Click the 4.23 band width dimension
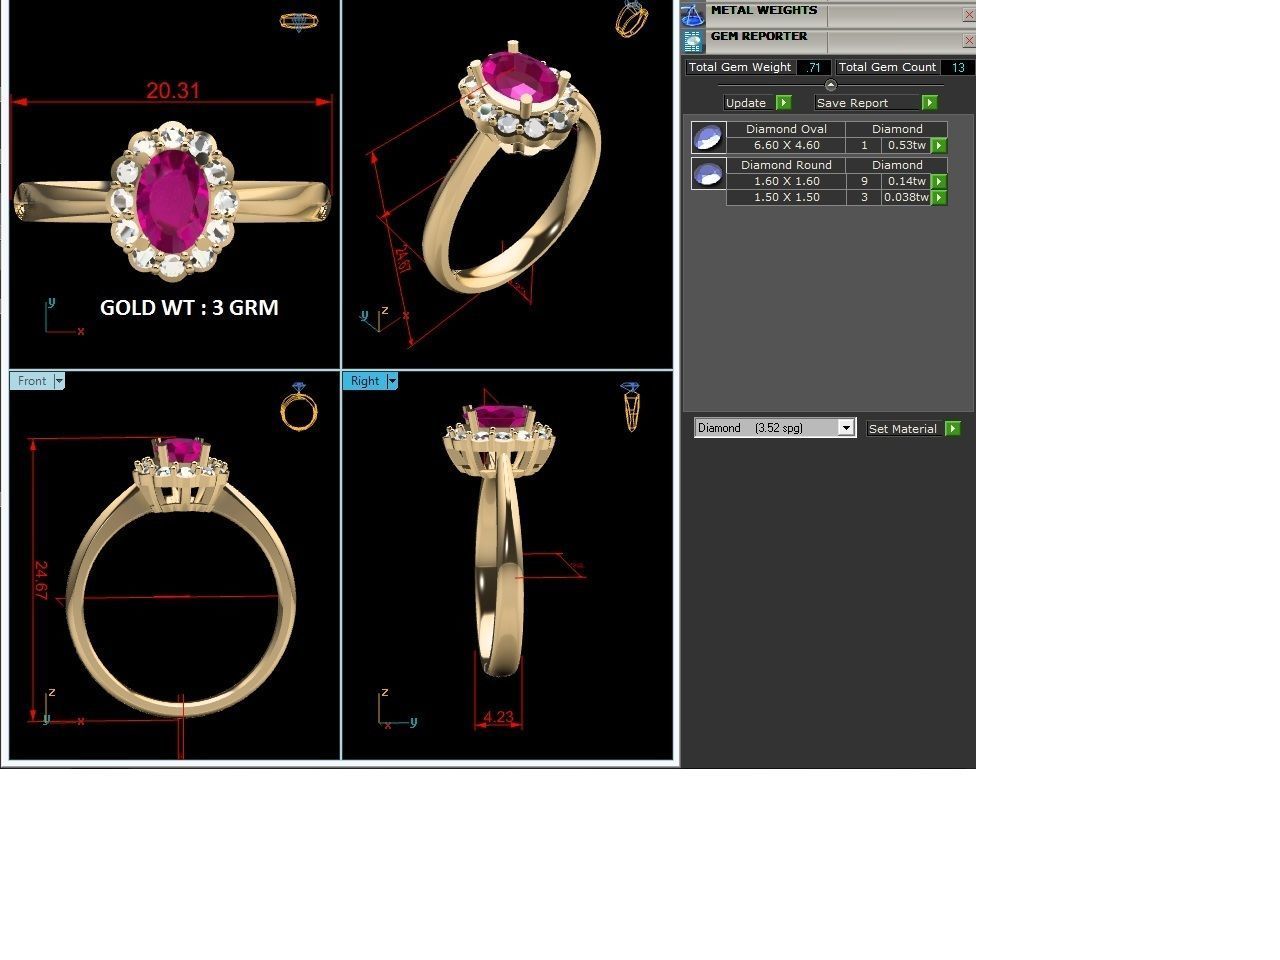1280x960 pixels. (498, 717)
